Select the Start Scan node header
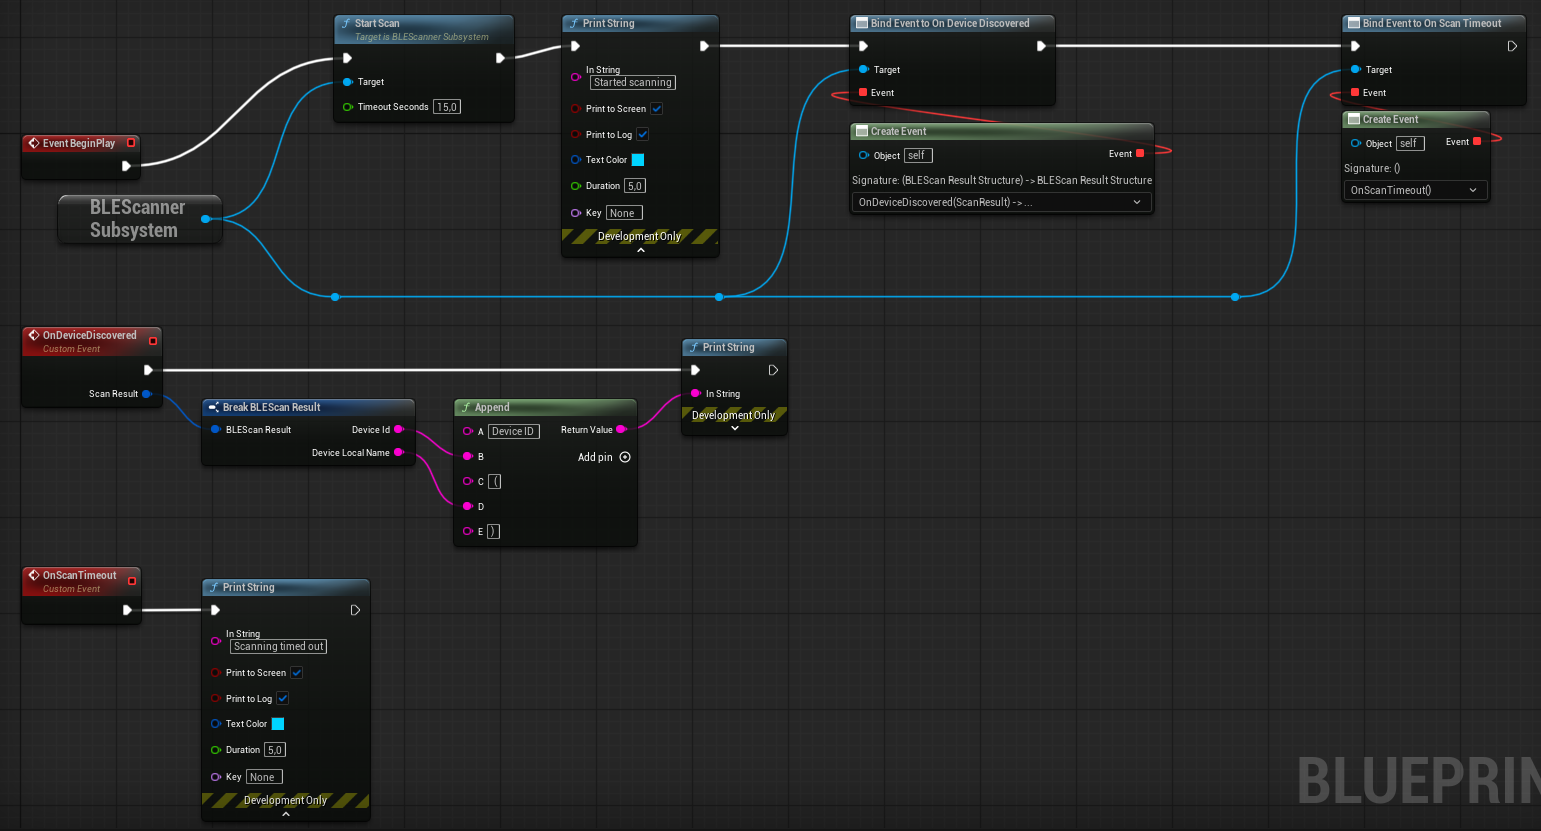1541x831 pixels. 424,29
